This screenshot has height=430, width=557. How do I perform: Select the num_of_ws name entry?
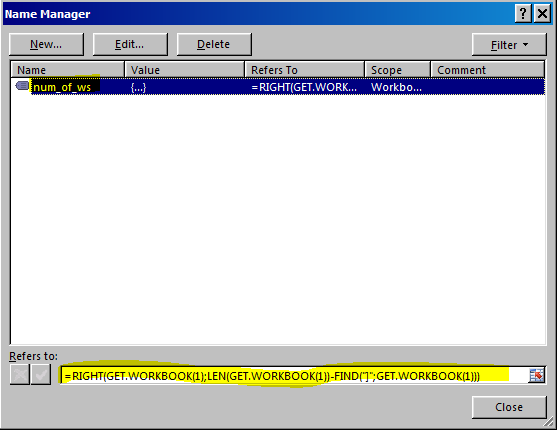point(62,87)
